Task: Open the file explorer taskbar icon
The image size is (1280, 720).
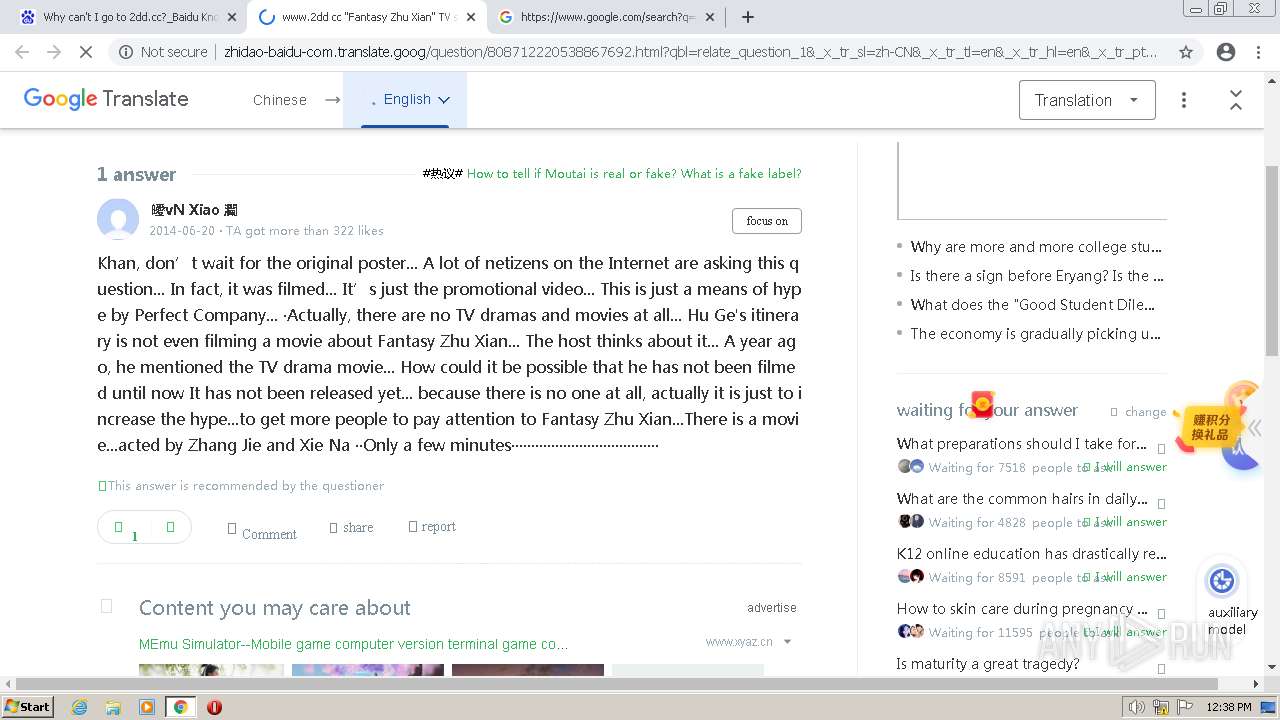Action: pos(113,707)
